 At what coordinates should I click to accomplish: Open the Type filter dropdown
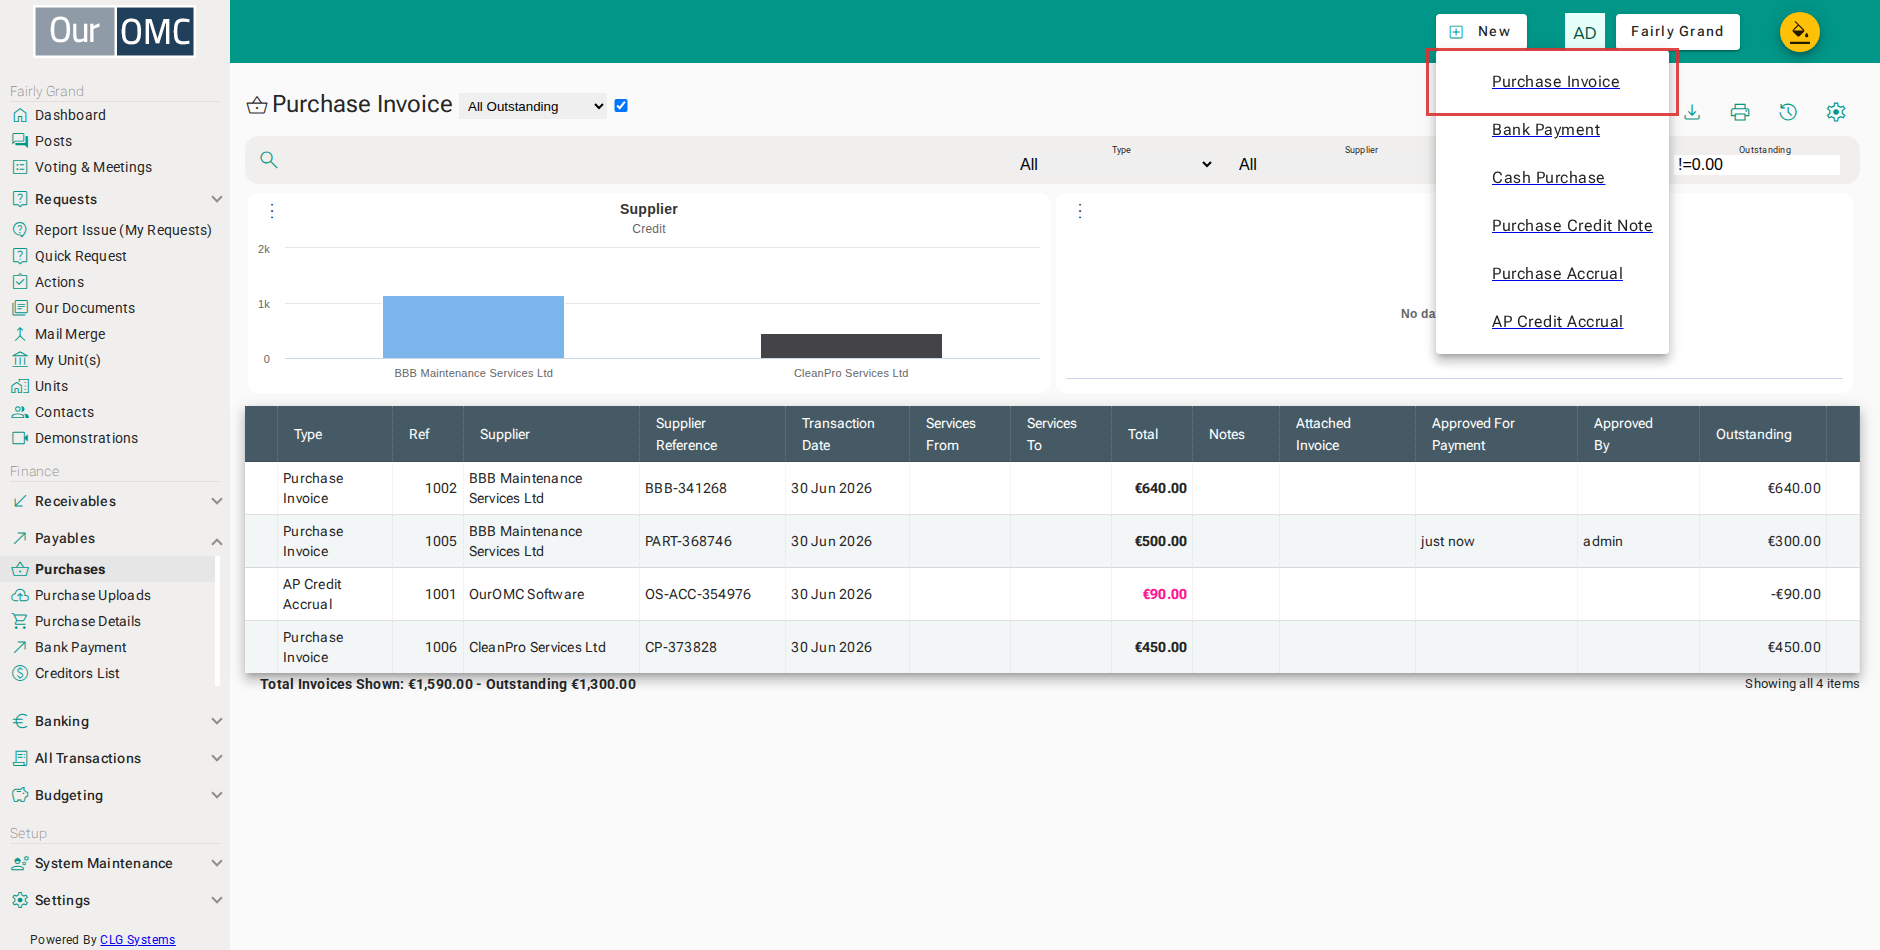[x=1115, y=164]
